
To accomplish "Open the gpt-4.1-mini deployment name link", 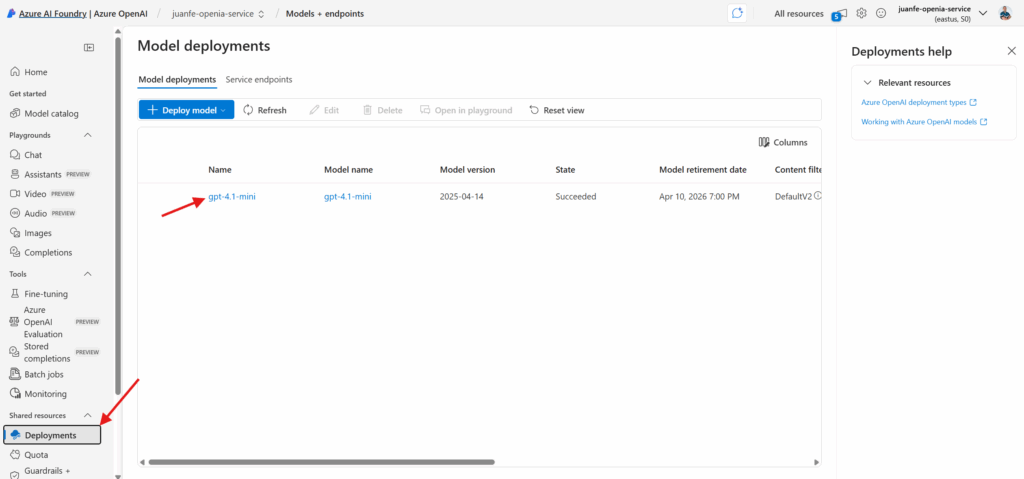I will click(x=232, y=197).
